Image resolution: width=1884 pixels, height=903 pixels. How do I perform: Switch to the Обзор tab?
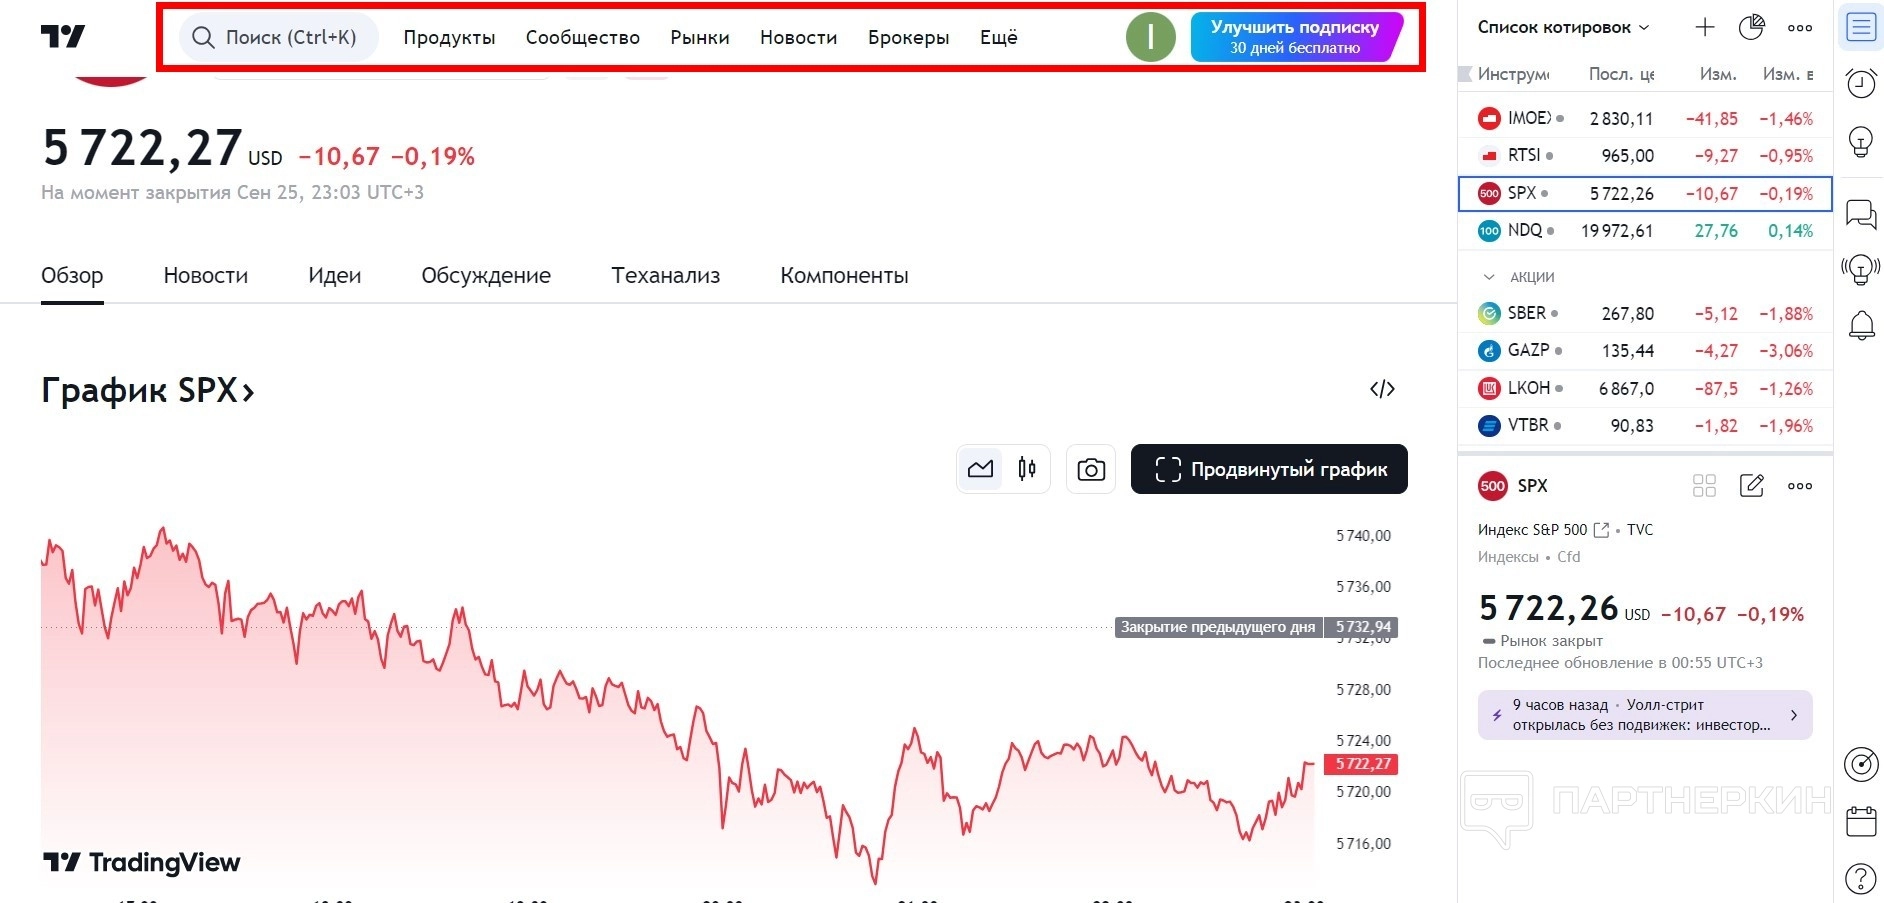click(72, 275)
